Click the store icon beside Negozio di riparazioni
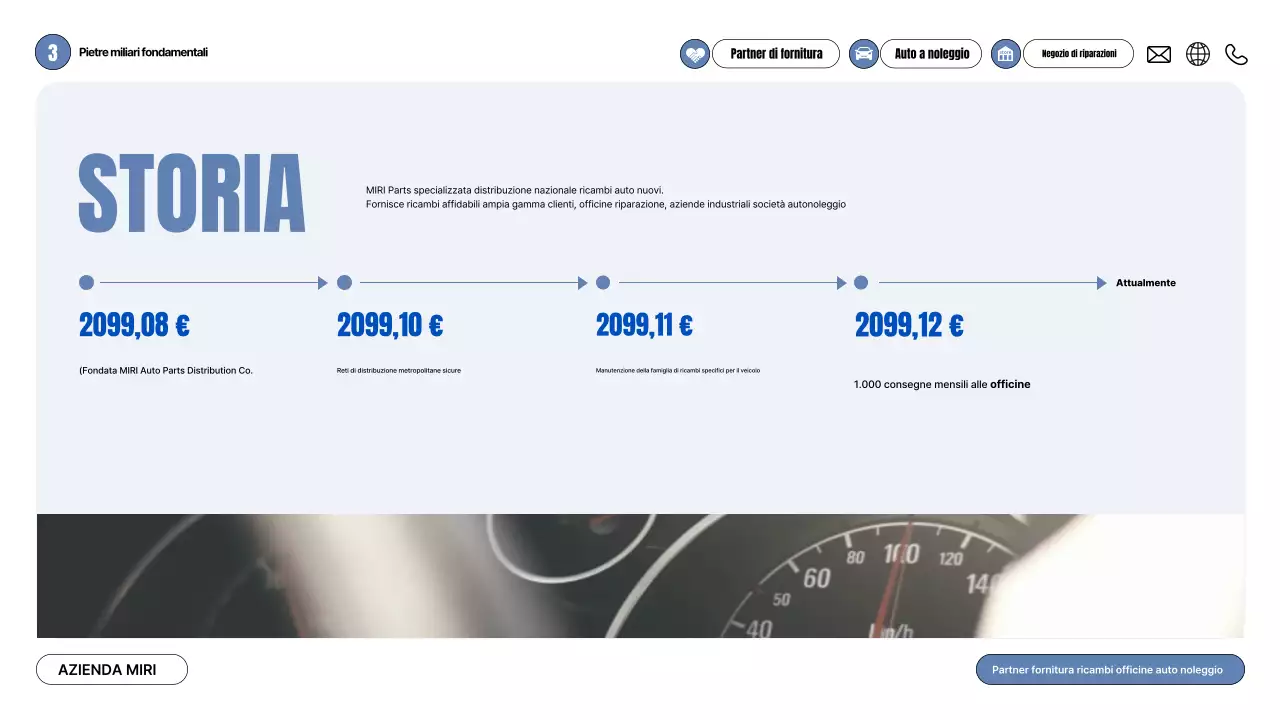This screenshot has height=720, width=1280. click(1004, 53)
